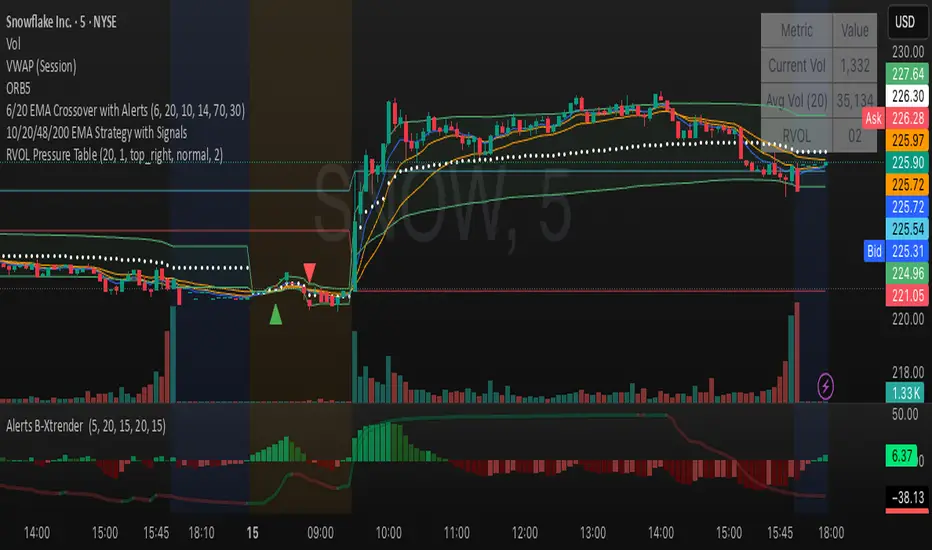The width and height of the screenshot is (932, 550).
Task: Click the green 6.37 B-Xtrender value tag
Action: [902, 456]
